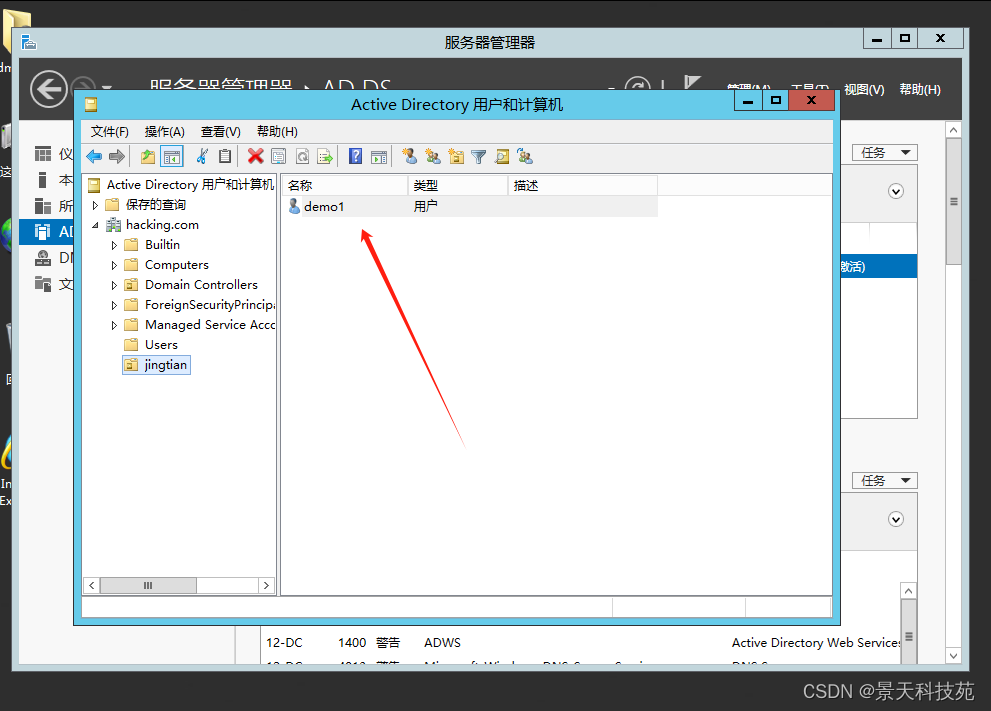Image resolution: width=991 pixels, height=711 pixels.
Task: Expand the ForeignSecurityPrincipals node
Action: click(114, 305)
